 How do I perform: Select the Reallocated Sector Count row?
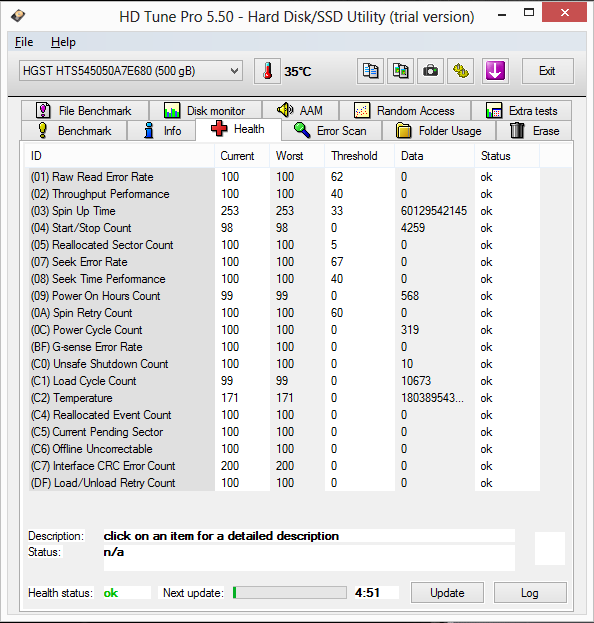[284, 245]
